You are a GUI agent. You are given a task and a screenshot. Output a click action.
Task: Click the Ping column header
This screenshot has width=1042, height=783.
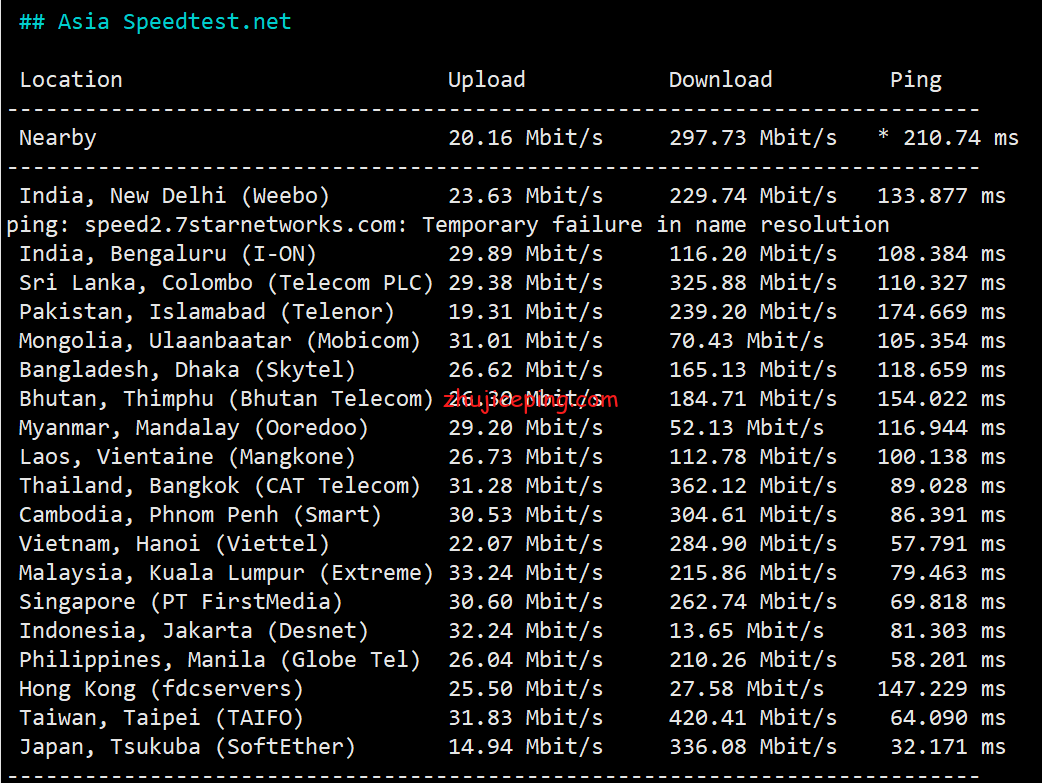coord(916,80)
